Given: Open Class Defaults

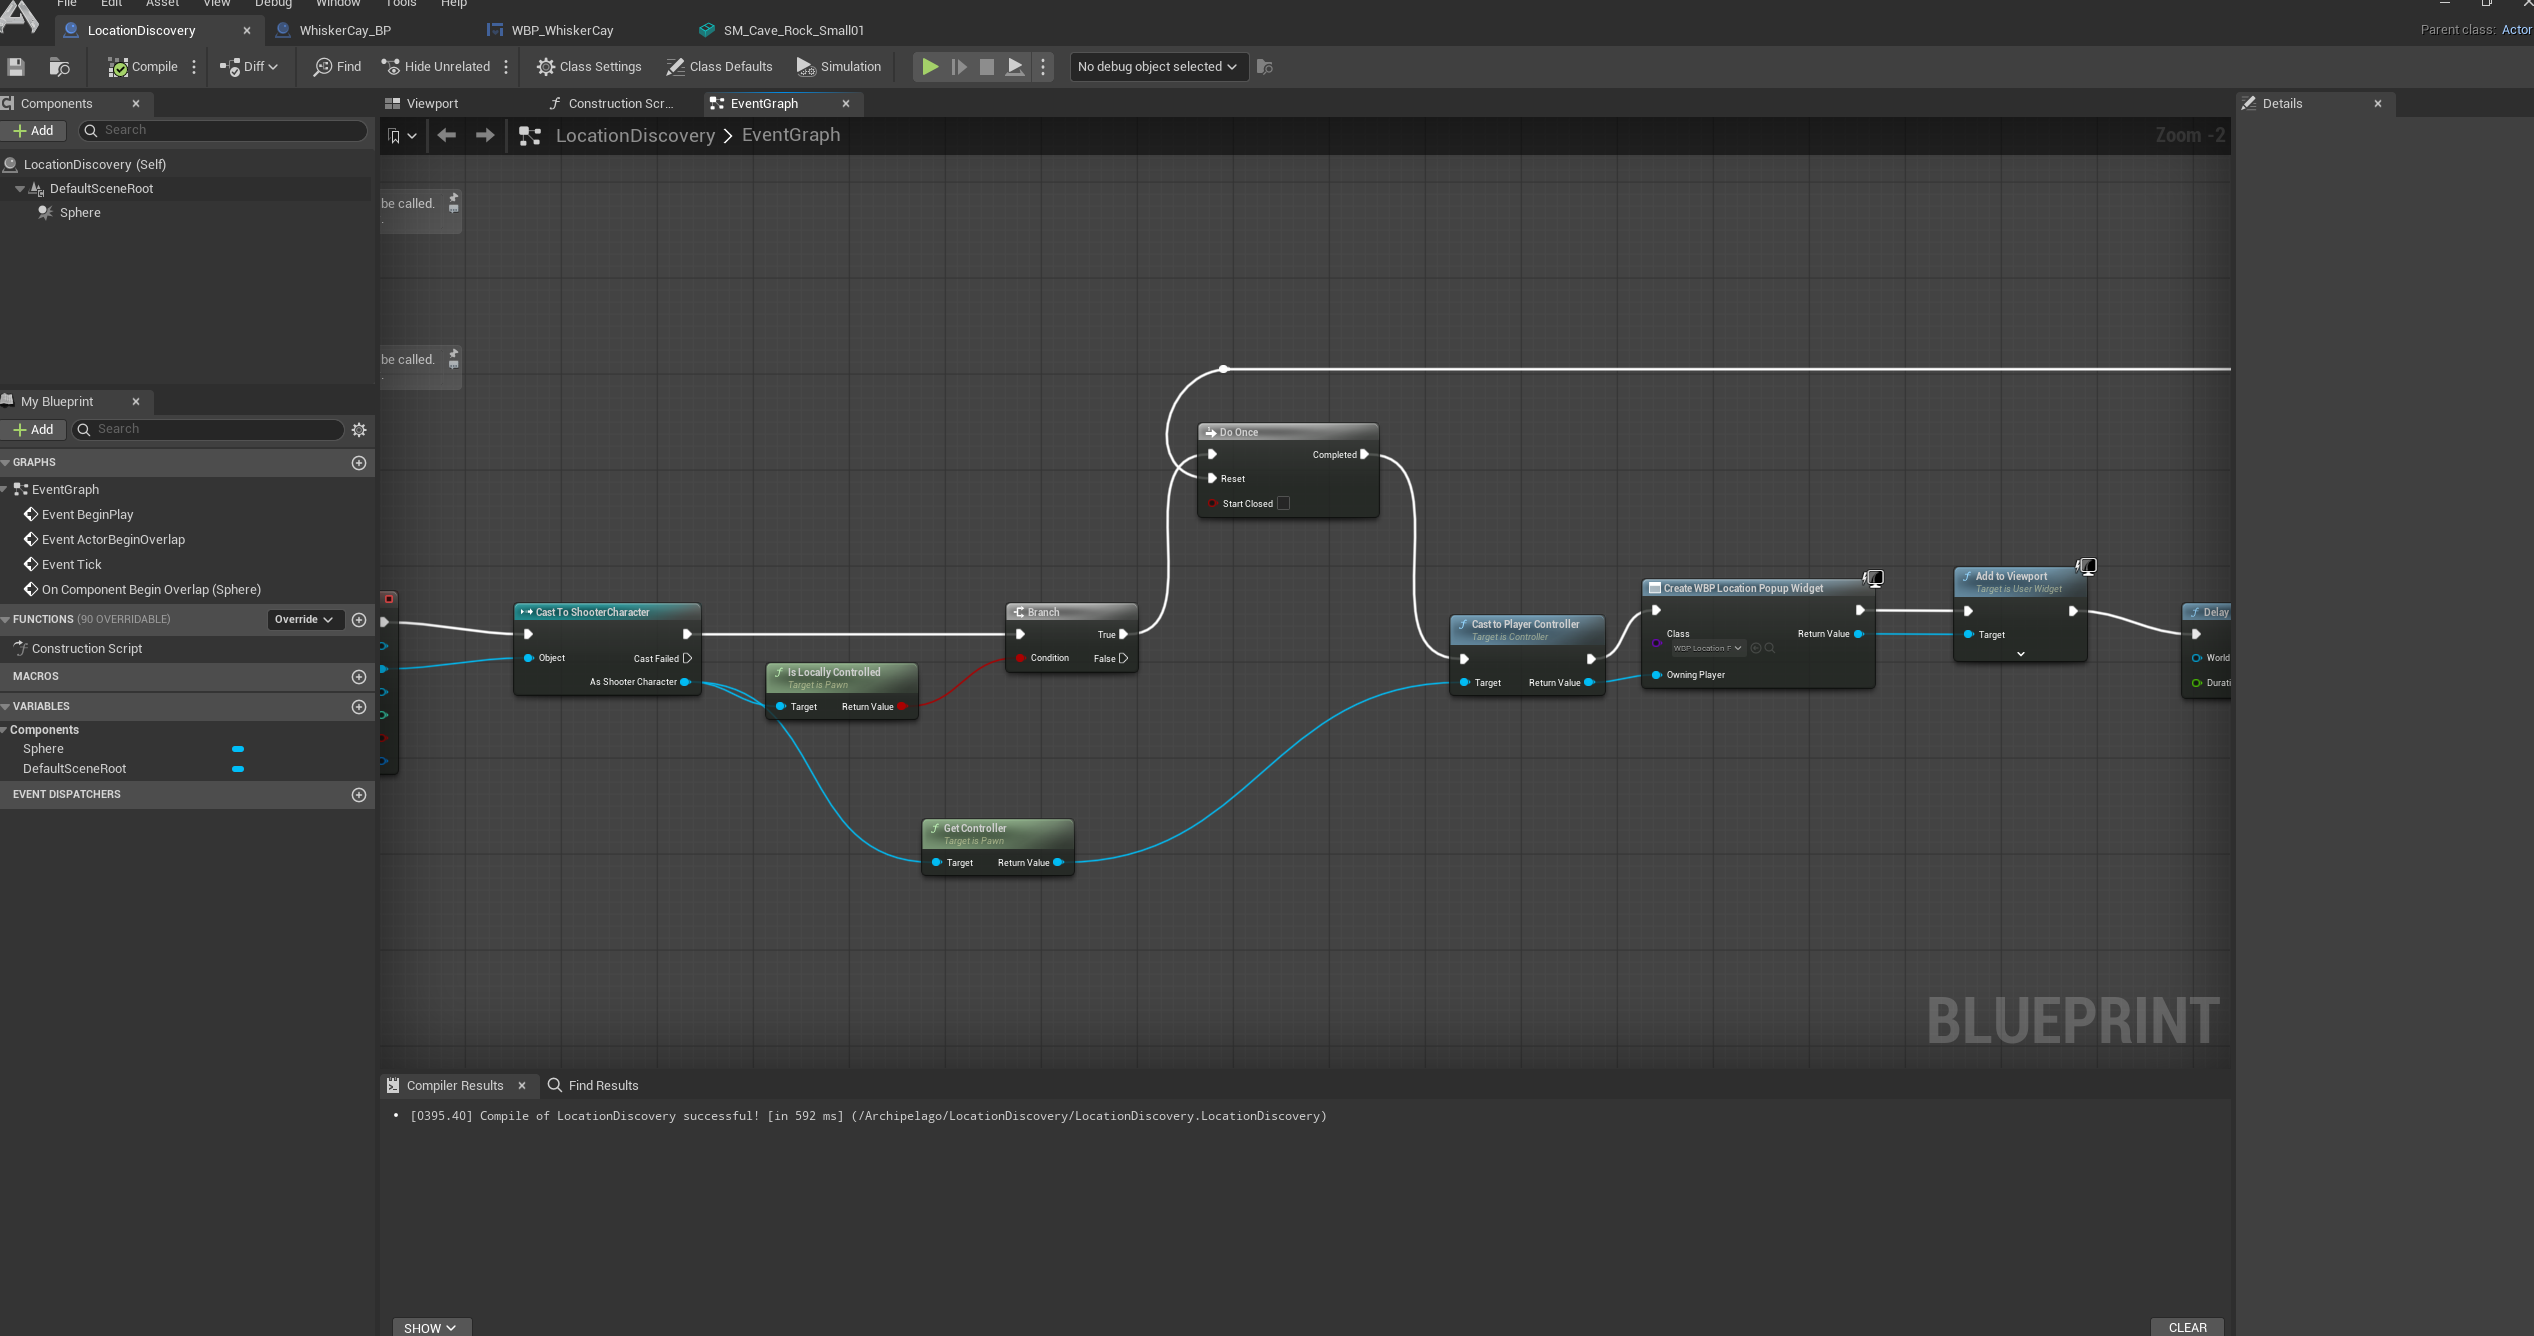Looking at the screenshot, I should [x=720, y=67].
